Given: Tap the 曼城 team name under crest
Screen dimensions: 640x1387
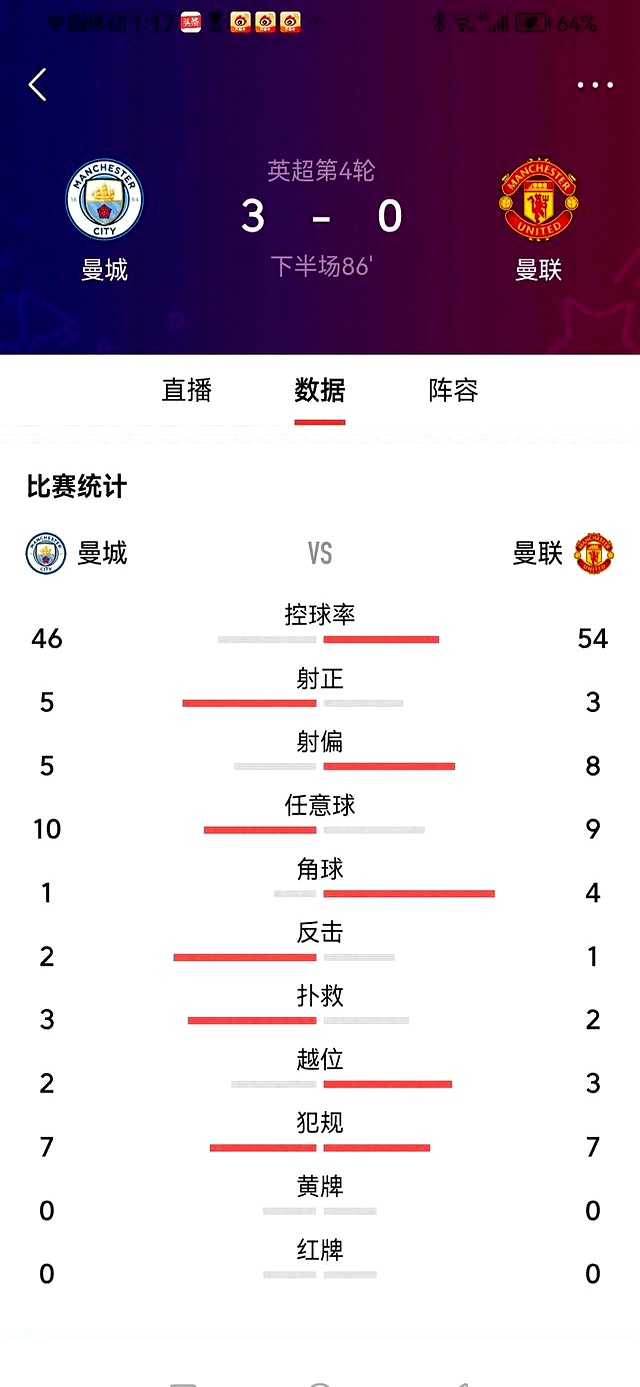Looking at the screenshot, I should (105, 270).
